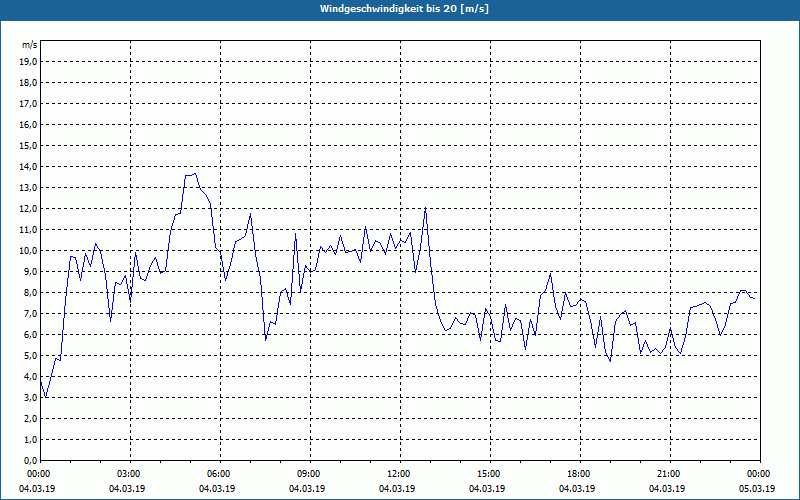
Task: Select the "09:00" time label
Action: pyautogui.click(x=309, y=474)
